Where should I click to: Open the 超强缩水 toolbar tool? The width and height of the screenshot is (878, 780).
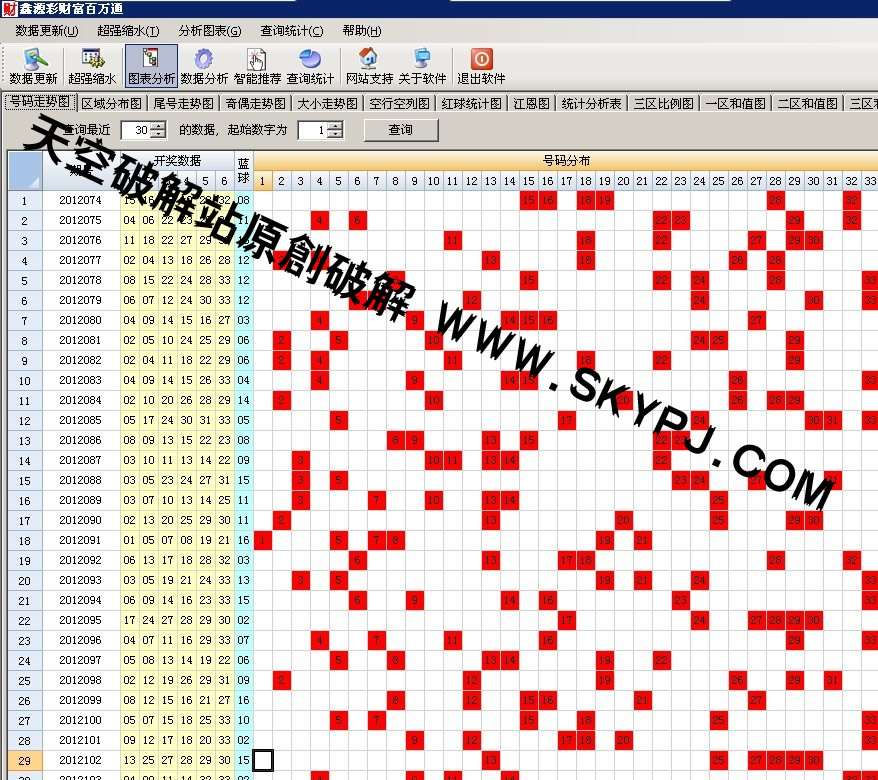click(x=92, y=66)
